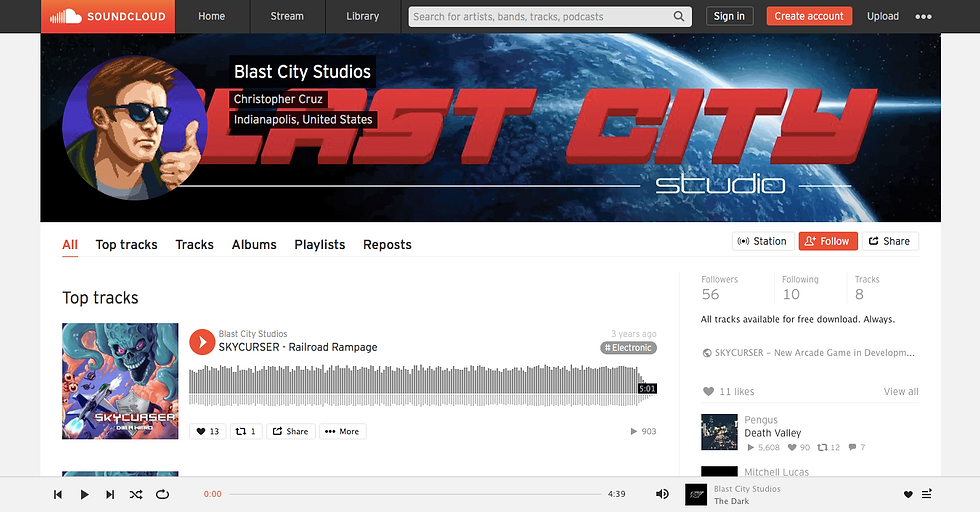Share the Railroad Rampage track
Screen dimensions: 980x512
tap(291, 431)
